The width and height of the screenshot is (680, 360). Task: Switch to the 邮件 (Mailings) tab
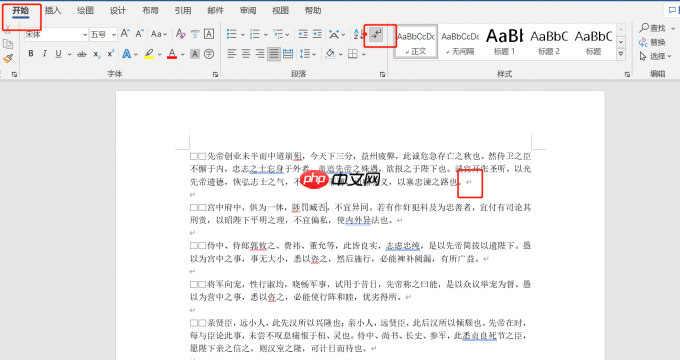tap(216, 10)
